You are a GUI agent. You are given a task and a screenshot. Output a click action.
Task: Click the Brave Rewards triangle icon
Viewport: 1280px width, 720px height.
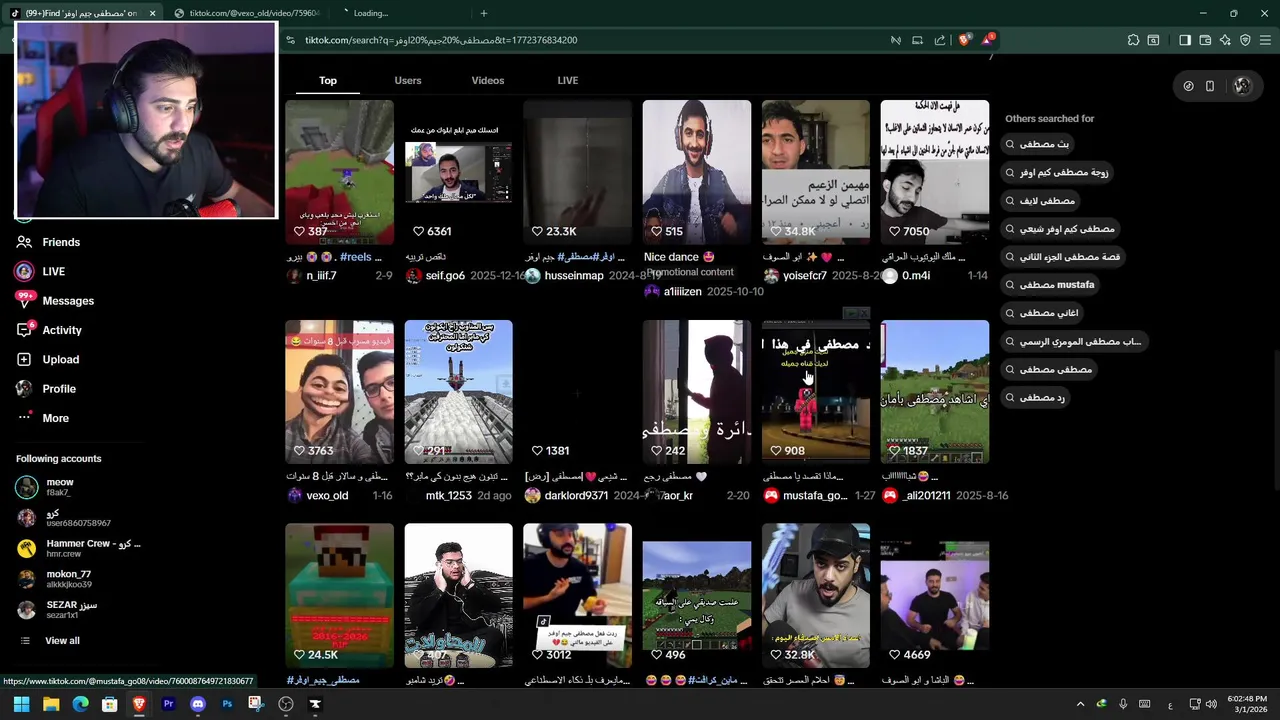click(988, 40)
